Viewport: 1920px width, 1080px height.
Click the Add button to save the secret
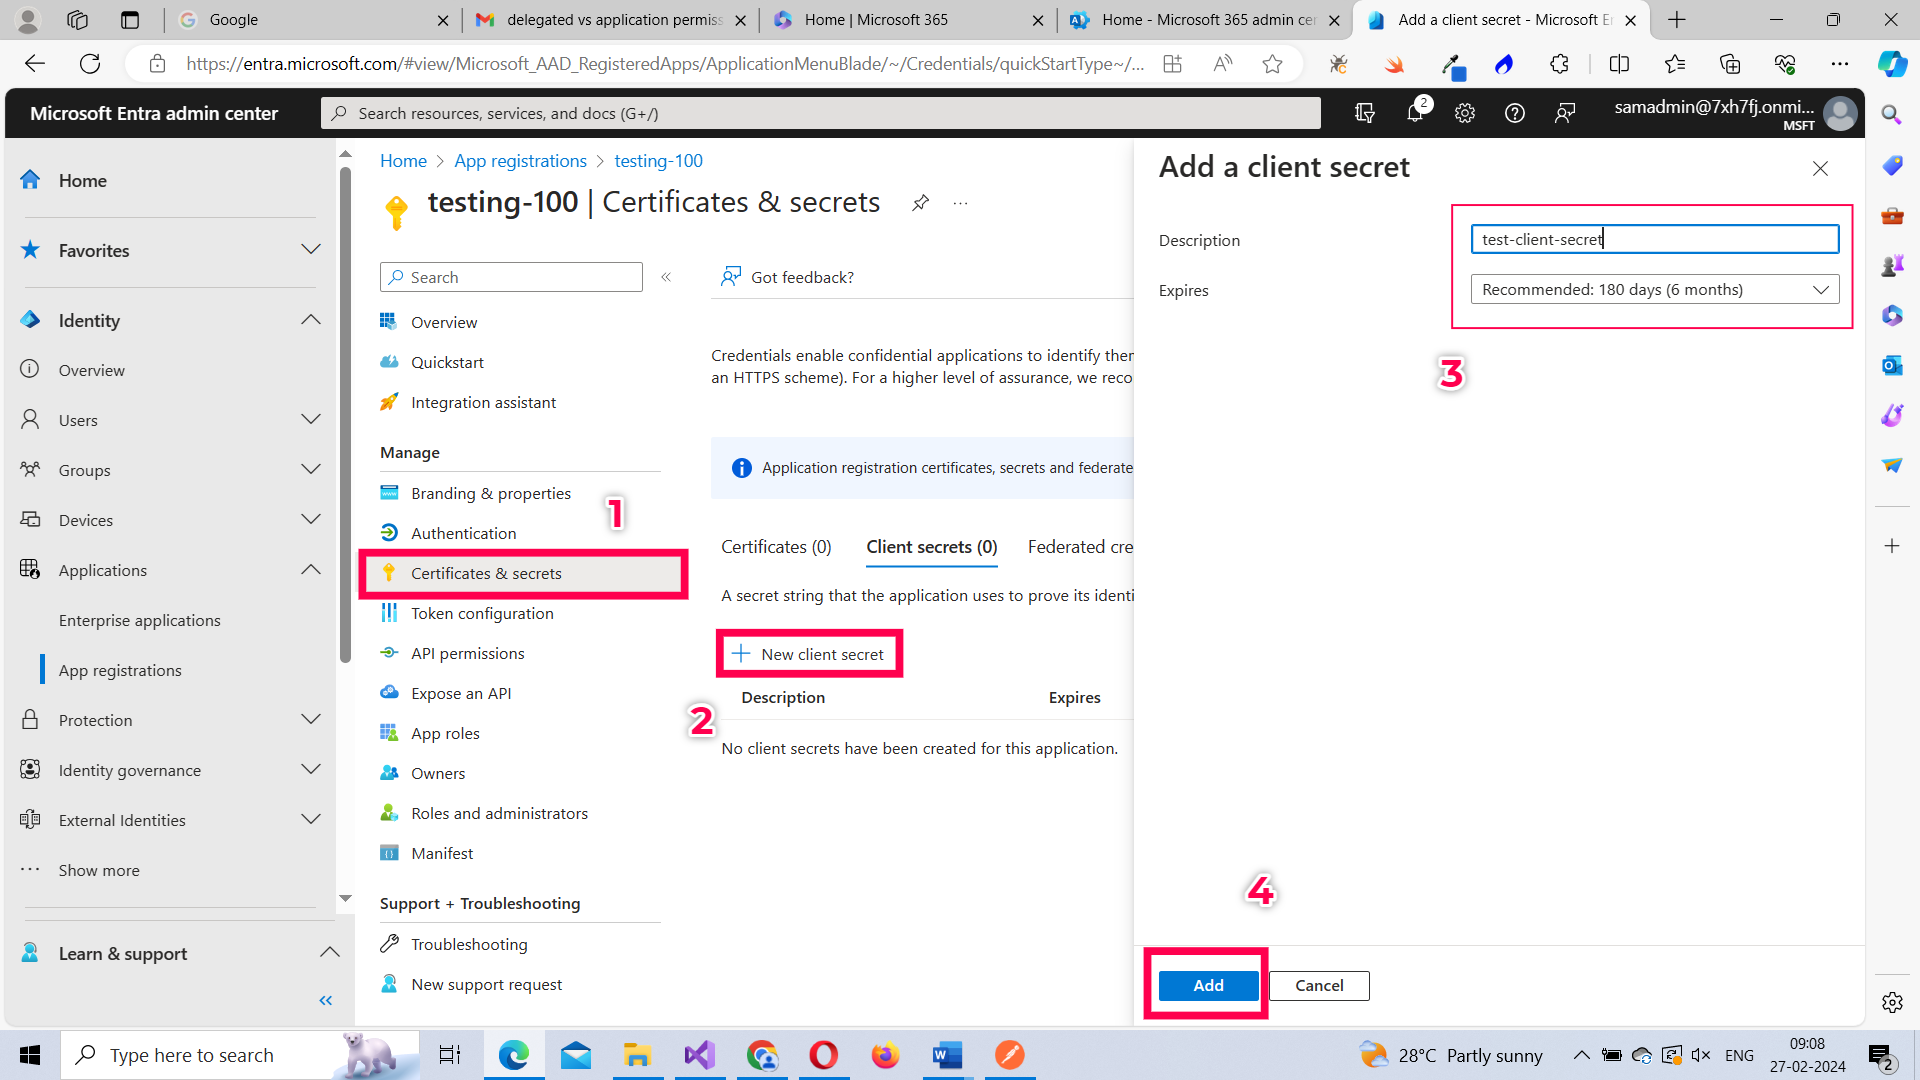(x=1207, y=985)
